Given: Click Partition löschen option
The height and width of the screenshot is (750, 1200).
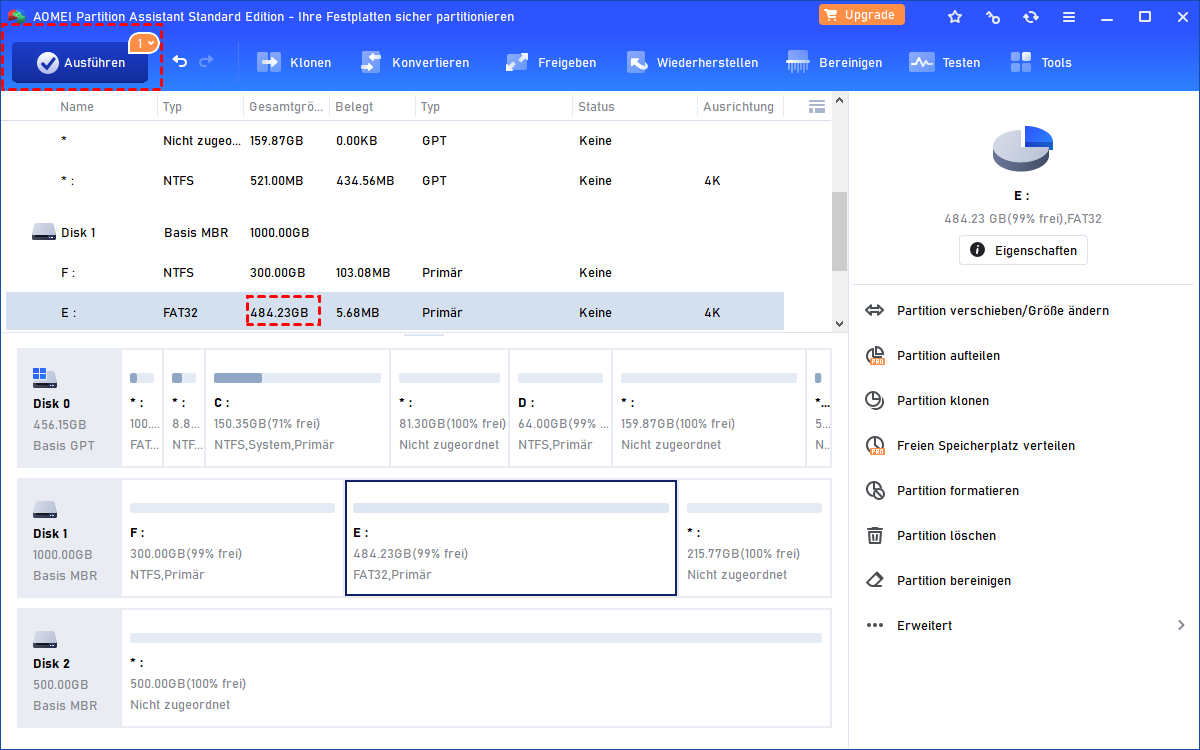Looking at the screenshot, I should pos(946,535).
